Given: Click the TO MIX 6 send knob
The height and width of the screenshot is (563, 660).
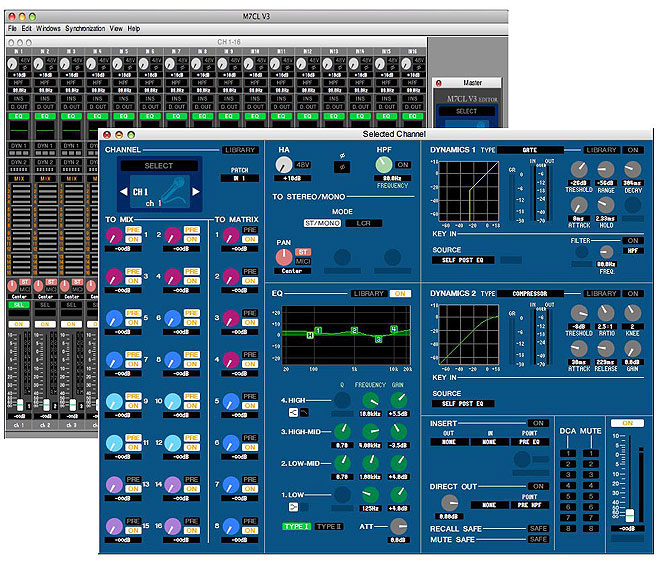Looking at the screenshot, I should (x=172, y=319).
